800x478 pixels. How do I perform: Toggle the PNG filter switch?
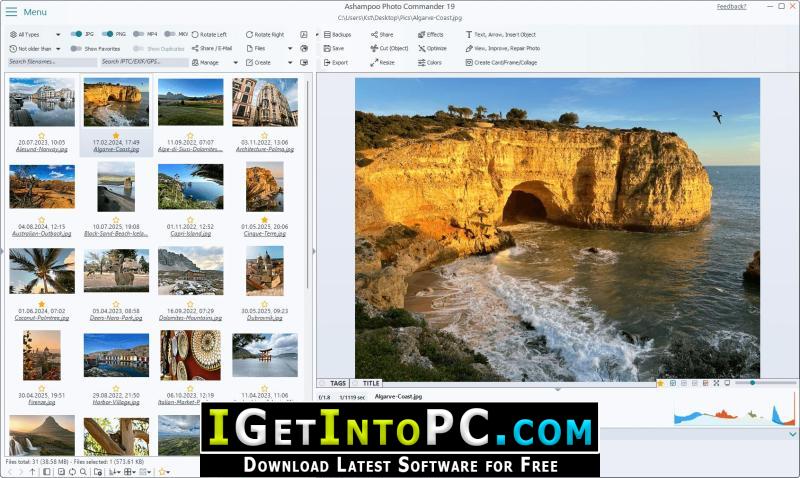click(x=107, y=34)
